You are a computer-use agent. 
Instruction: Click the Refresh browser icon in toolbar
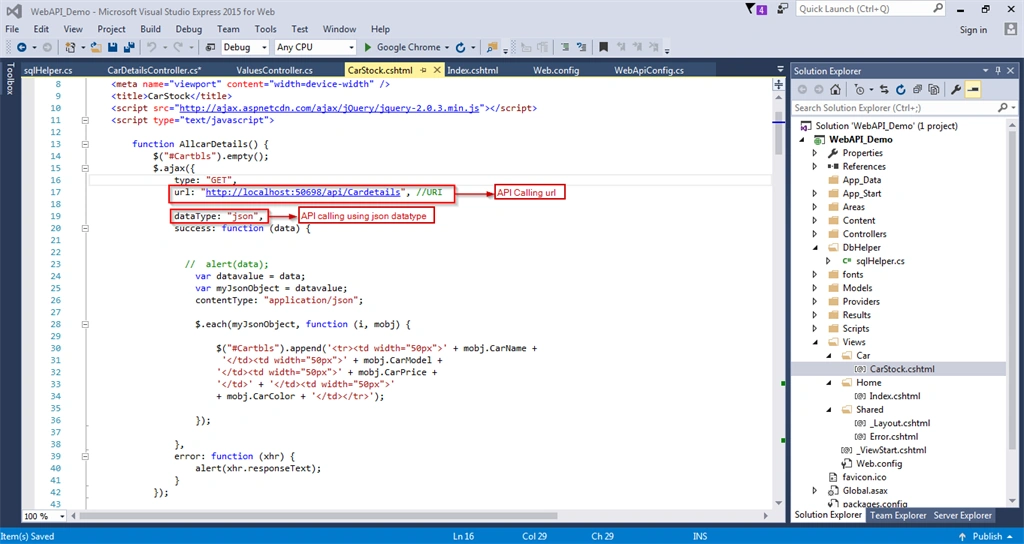click(x=460, y=47)
